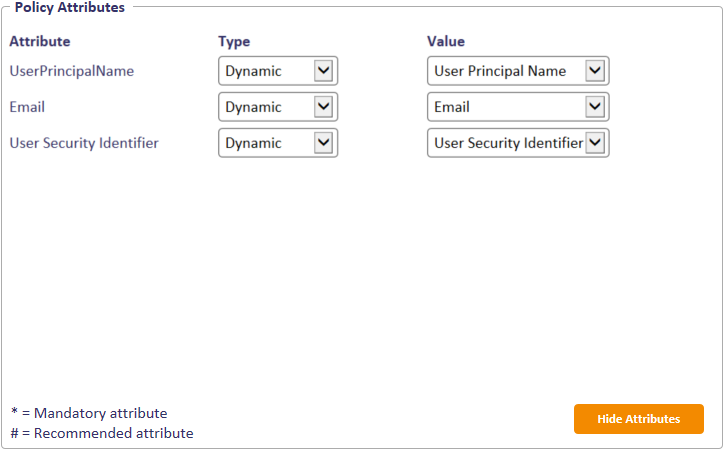Expand the 'User Principal Name' value dropdown
This screenshot has height=450, width=724.
[517, 71]
